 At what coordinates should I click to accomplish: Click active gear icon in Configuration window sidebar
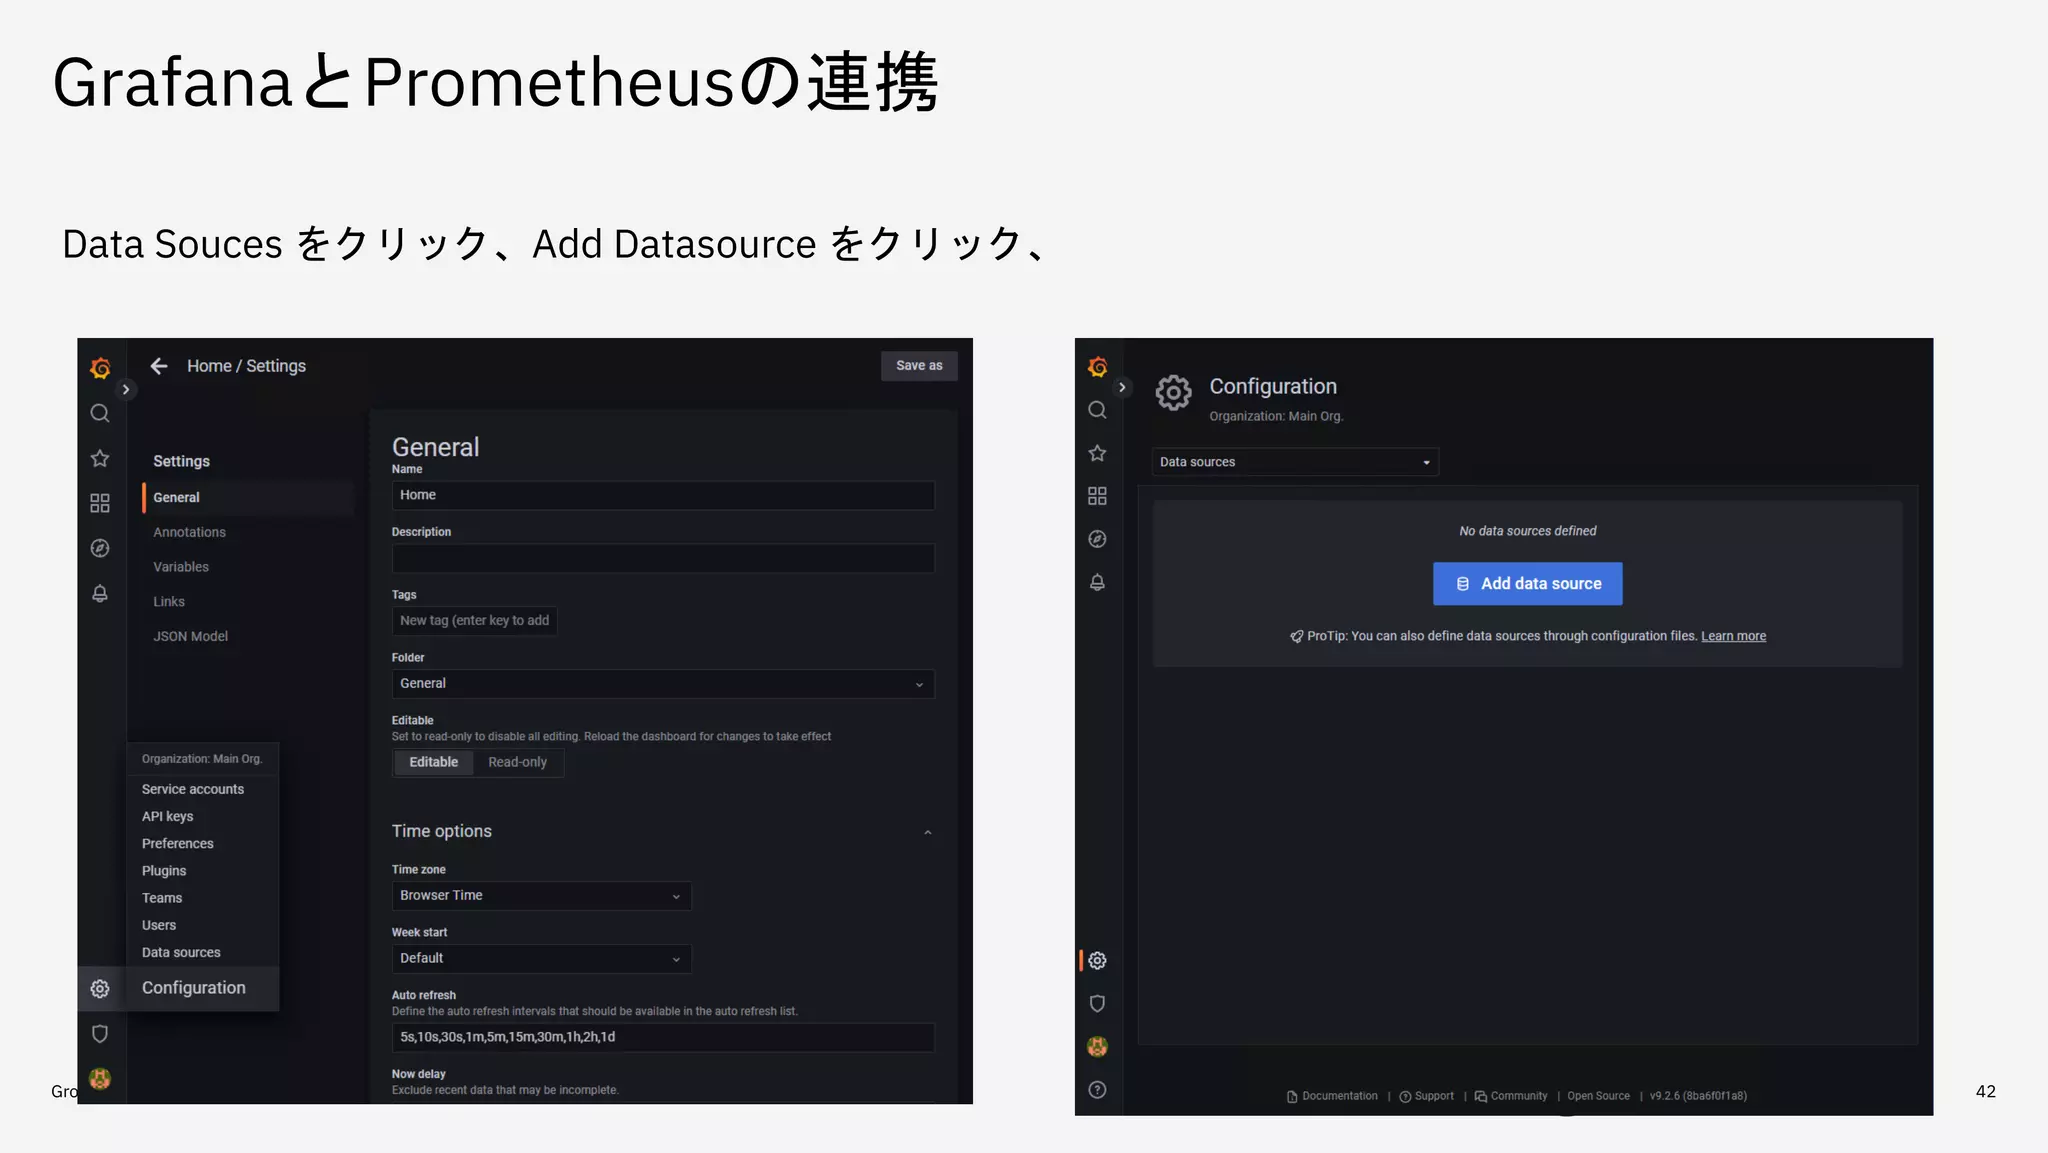pyautogui.click(x=1097, y=961)
